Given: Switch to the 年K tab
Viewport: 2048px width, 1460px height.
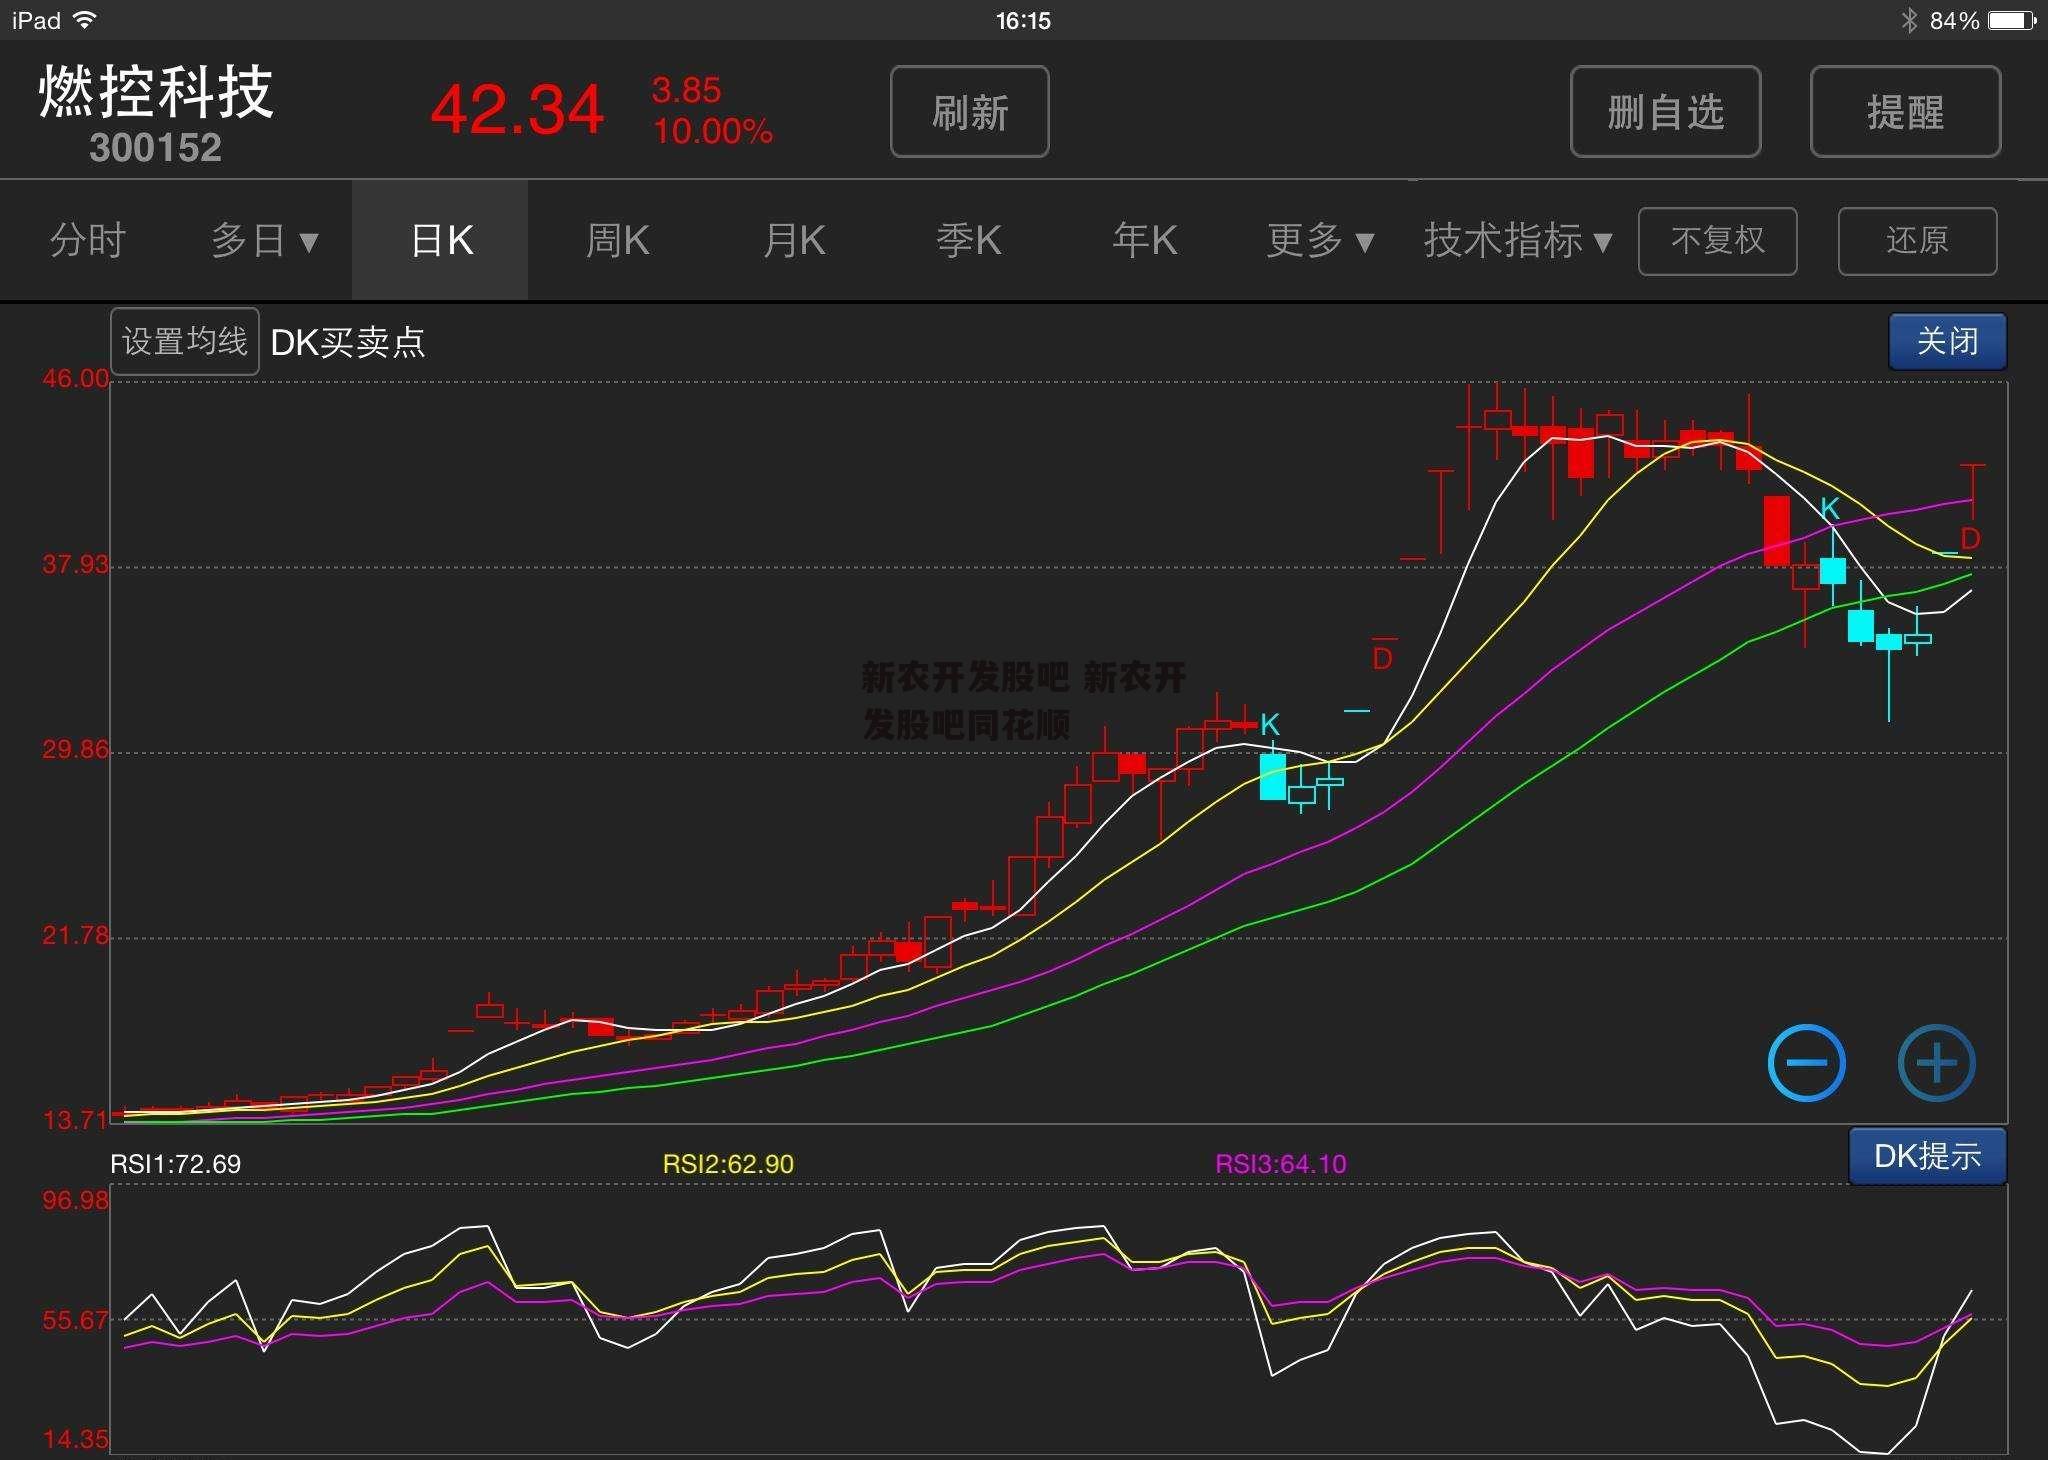Looking at the screenshot, I should point(1145,240).
